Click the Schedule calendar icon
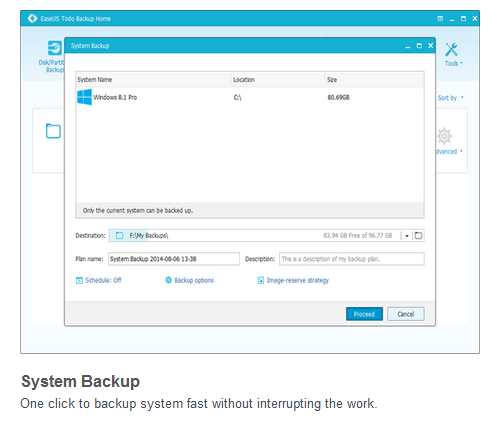Screen dimensions: 504x430 click(x=79, y=280)
